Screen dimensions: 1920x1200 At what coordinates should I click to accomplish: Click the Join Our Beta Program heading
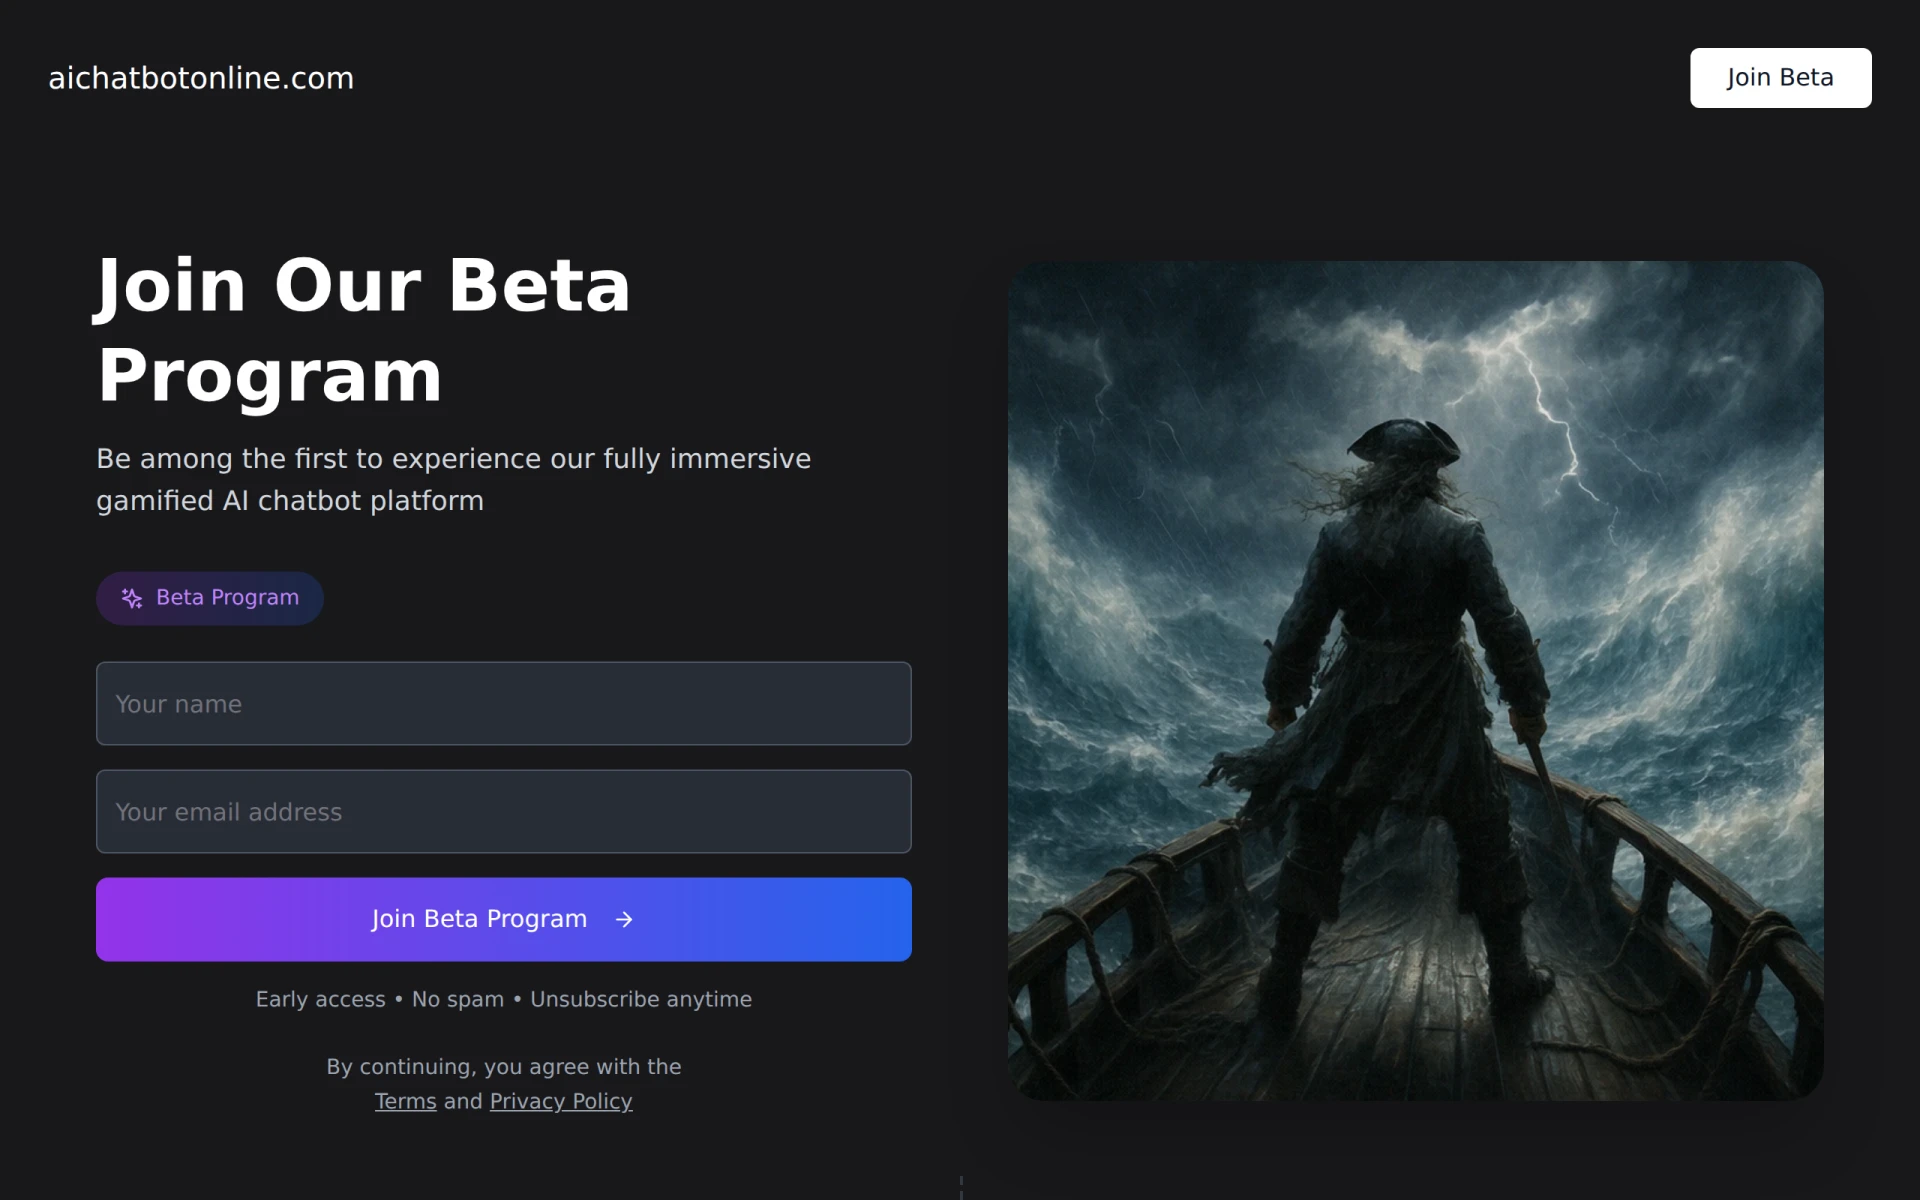click(x=364, y=329)
